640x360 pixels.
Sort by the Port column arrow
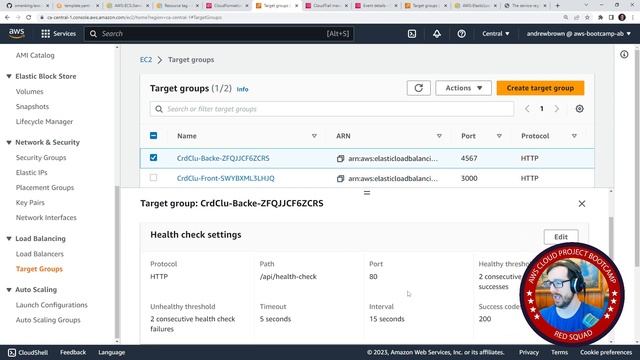click(x=499, y=136)
